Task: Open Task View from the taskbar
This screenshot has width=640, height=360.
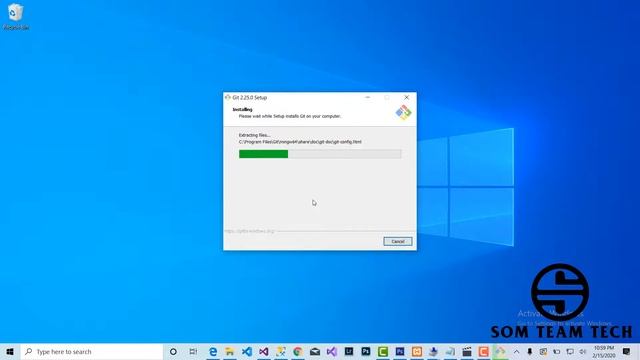Action: pos(193,351)
